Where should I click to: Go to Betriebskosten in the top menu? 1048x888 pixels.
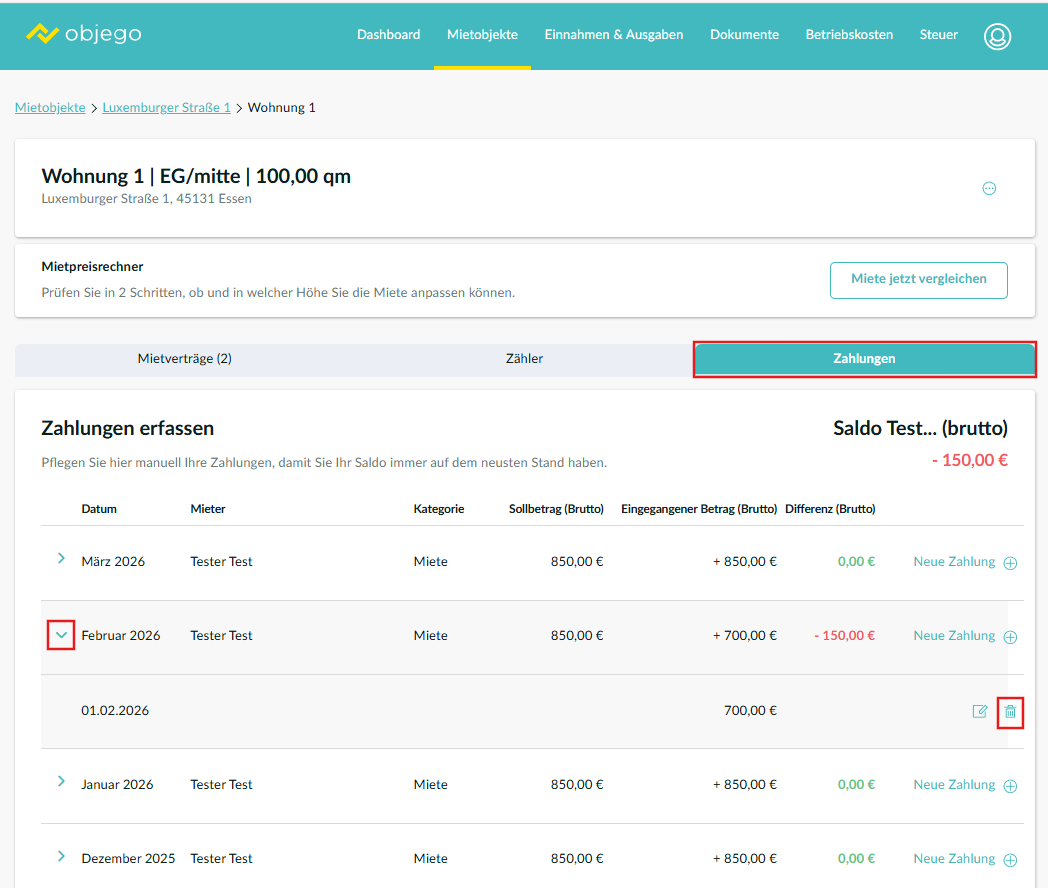849,35
